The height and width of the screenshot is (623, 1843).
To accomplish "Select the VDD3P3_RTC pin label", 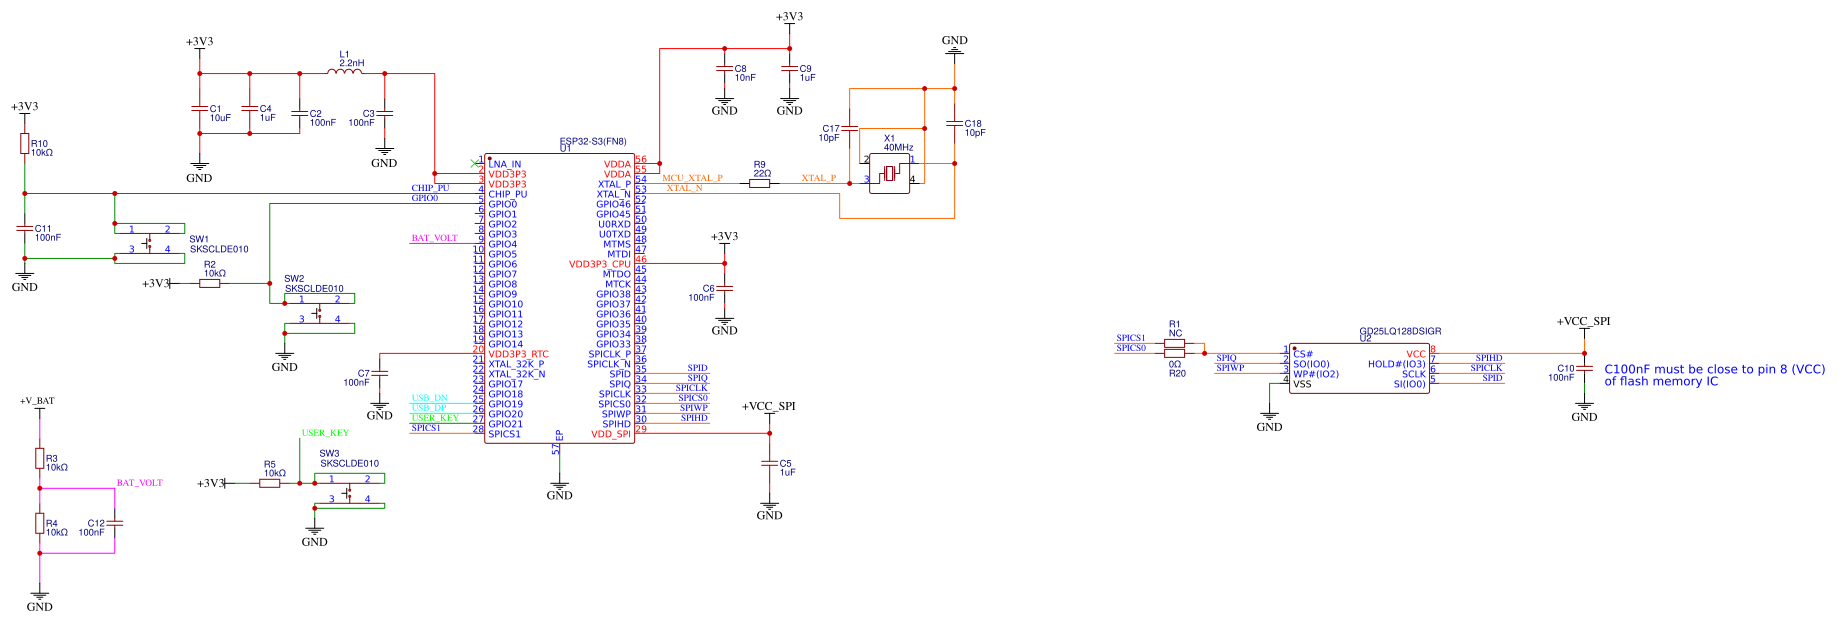I will coord(518,354).
